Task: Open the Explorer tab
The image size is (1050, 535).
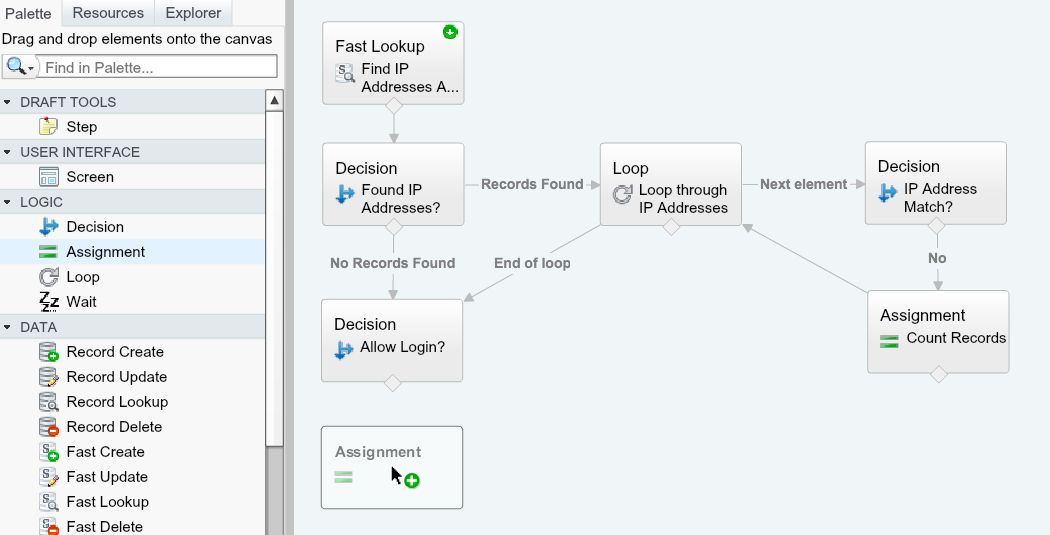Action: click(x=194, y=13)
